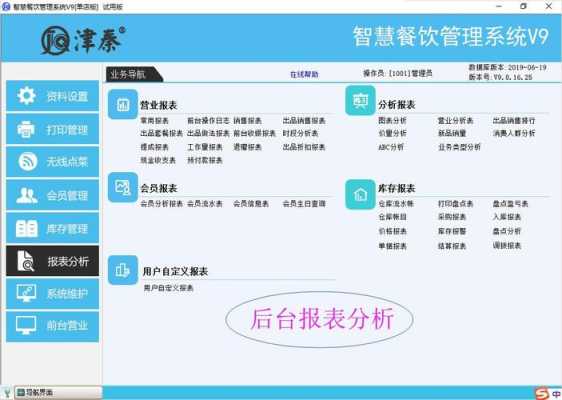Open the 时段分析表 report
562x400 pixels.
(300, 133)
